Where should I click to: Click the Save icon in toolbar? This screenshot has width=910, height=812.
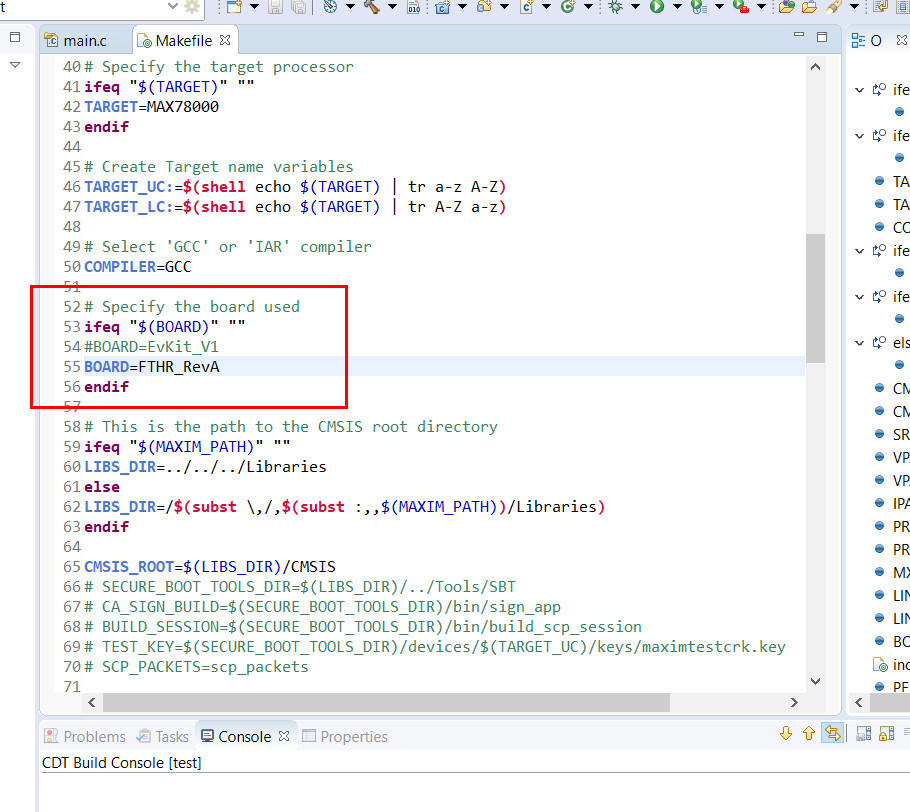pyautogui.click(x=276, y=6)
